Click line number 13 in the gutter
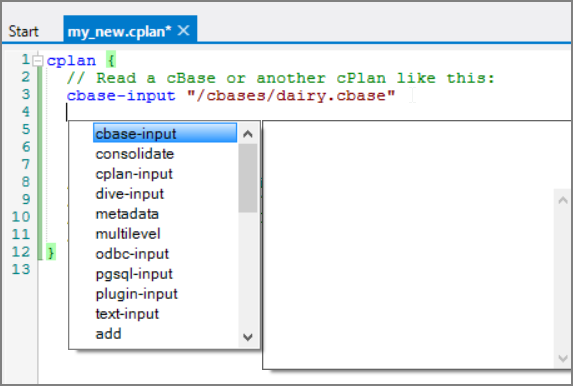This screenshot has height=386, width=573. coord(21,269)
